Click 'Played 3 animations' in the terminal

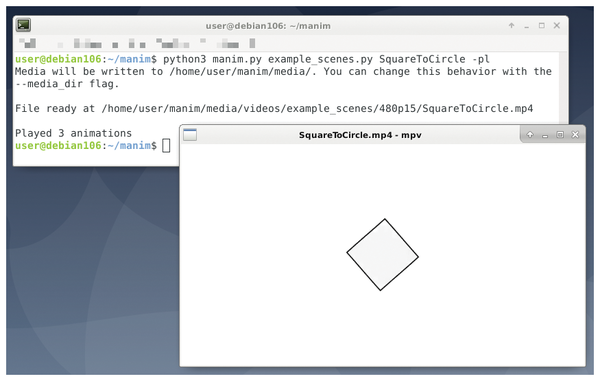(73, 133)
